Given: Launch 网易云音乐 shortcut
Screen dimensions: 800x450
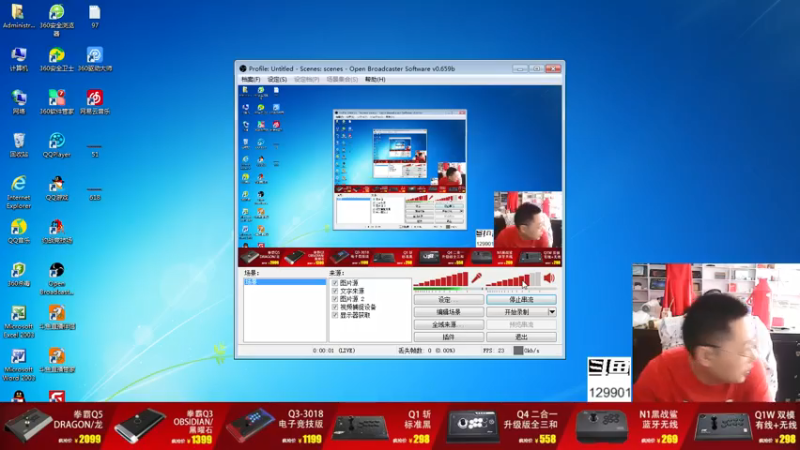Looking at the screenshot, I should pyautogui.click(x=94, y=102).
